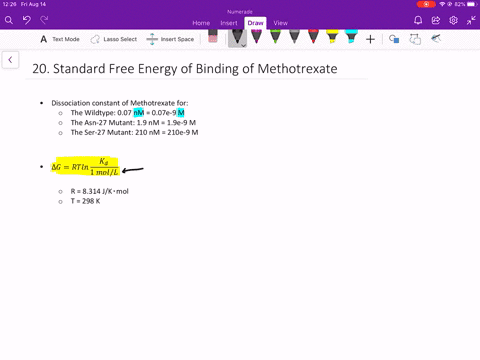
Task: Click the page title Standard Free Energy
Action: (x=185, y=69)
